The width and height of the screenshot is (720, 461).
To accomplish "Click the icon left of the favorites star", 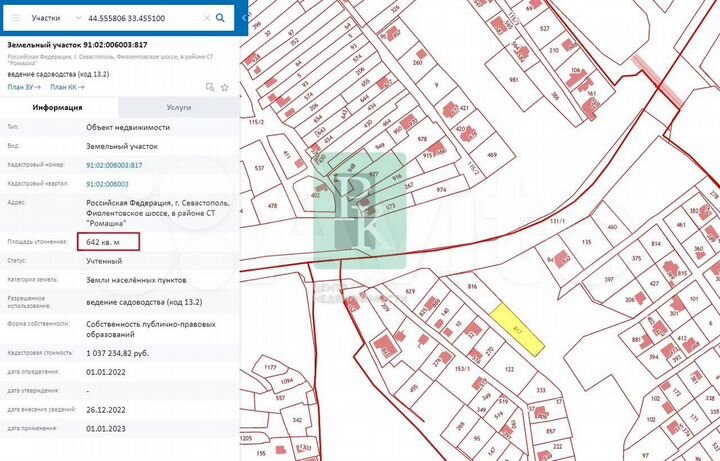I will tap(211, 88).
